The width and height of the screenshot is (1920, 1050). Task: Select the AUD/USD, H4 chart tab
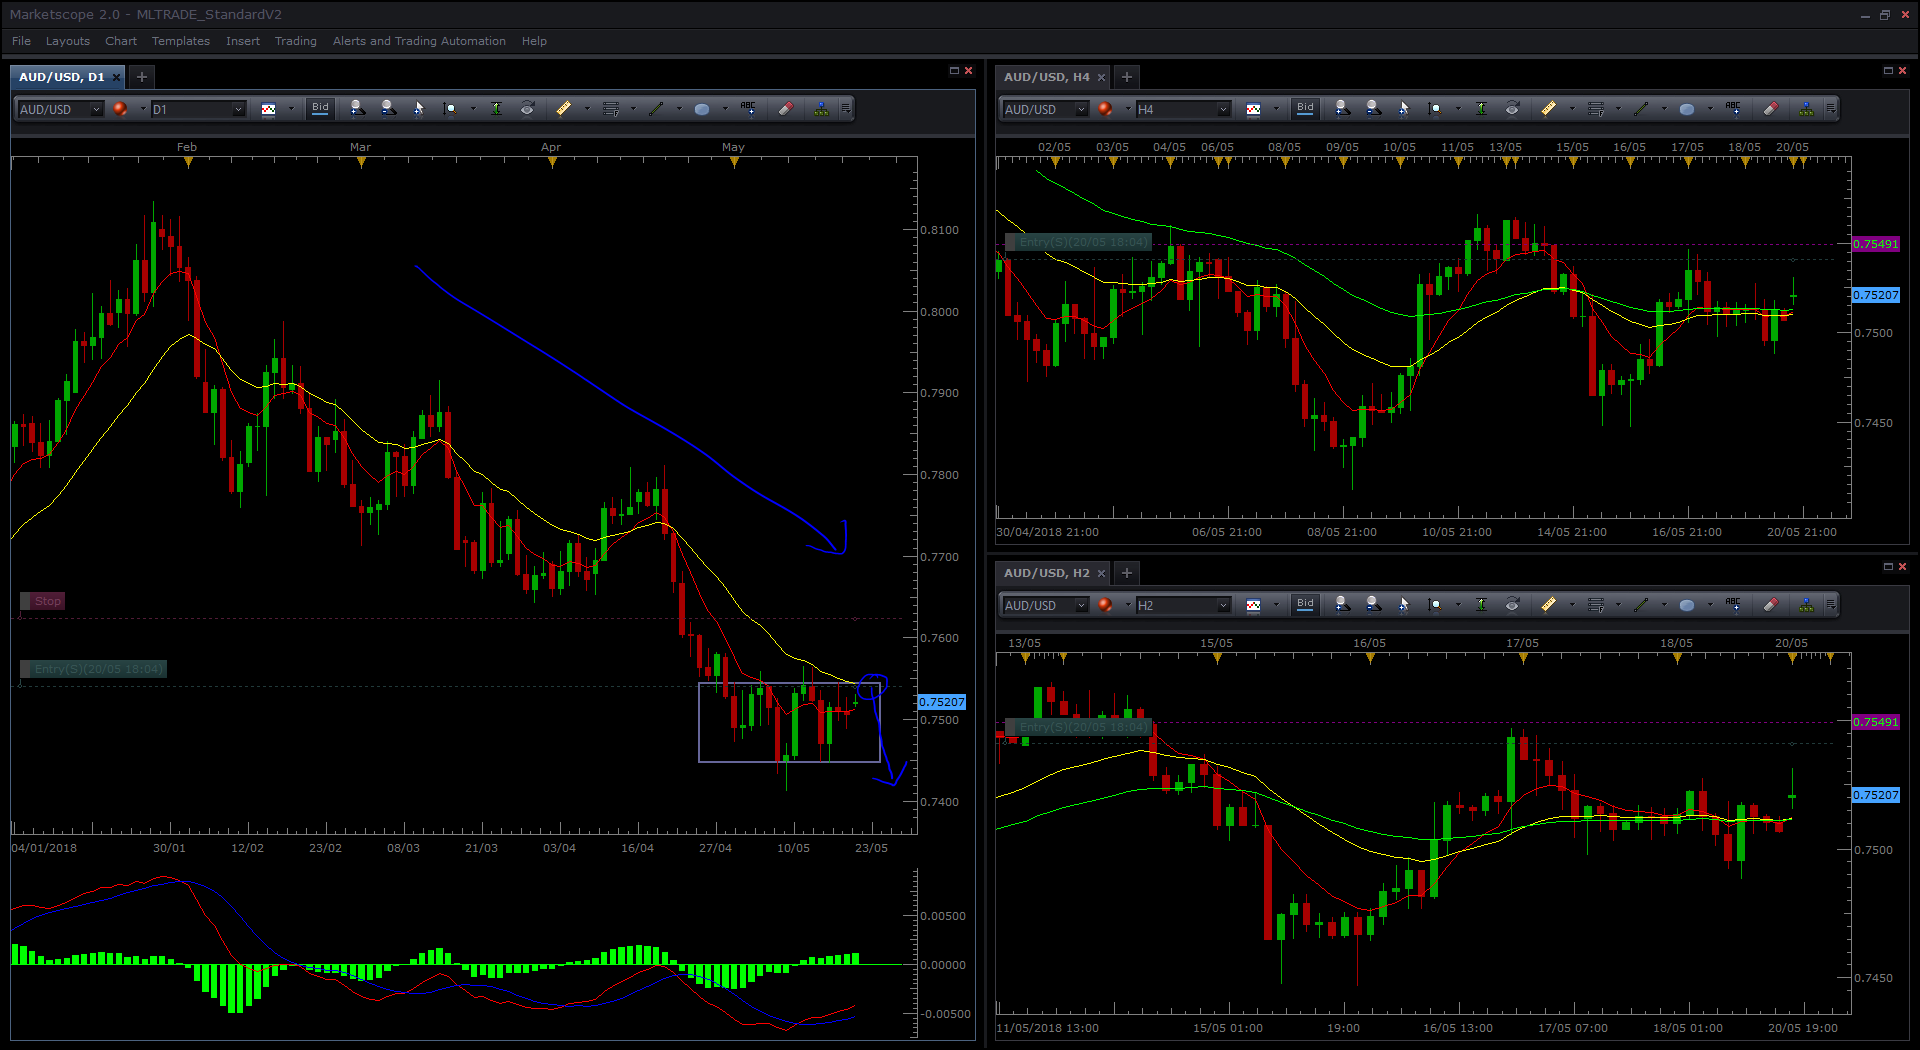(1046, 77)
